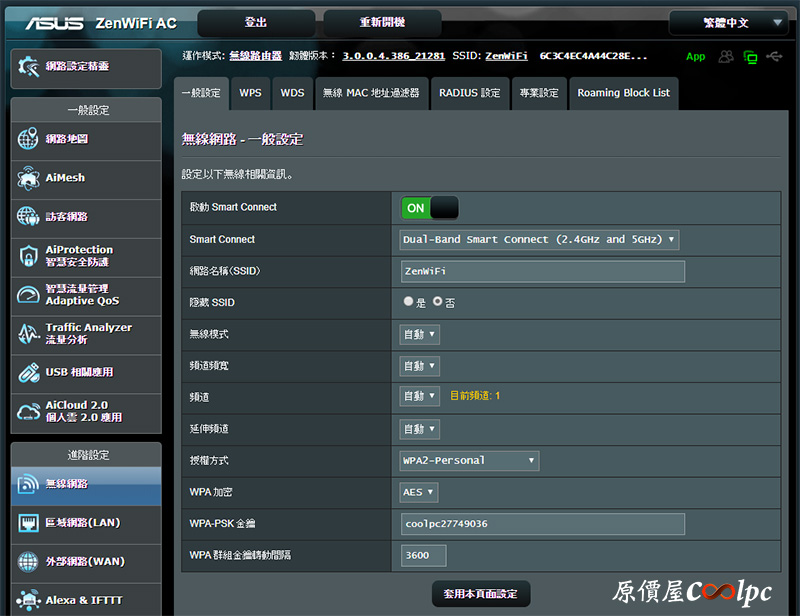Open the network setup wizard icon

click(28, 67)
